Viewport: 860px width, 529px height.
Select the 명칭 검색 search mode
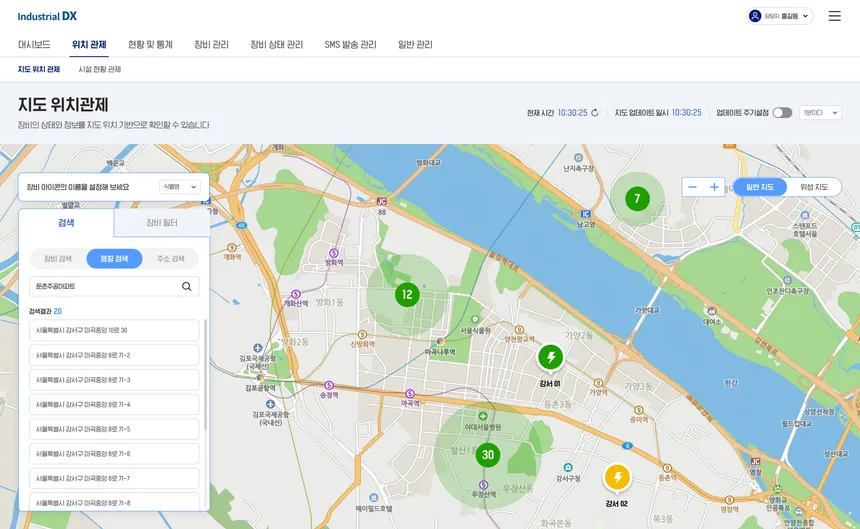(114, 259)
